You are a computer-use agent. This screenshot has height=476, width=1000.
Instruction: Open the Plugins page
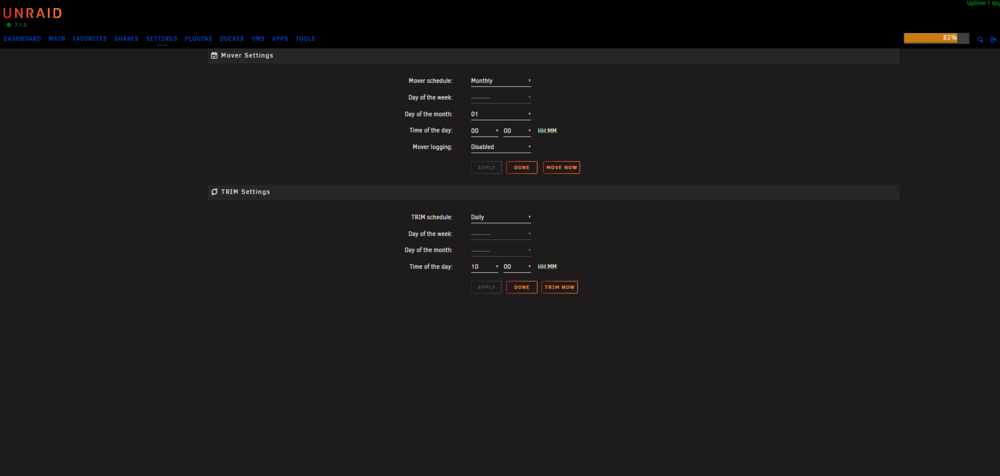click(198, 39)
